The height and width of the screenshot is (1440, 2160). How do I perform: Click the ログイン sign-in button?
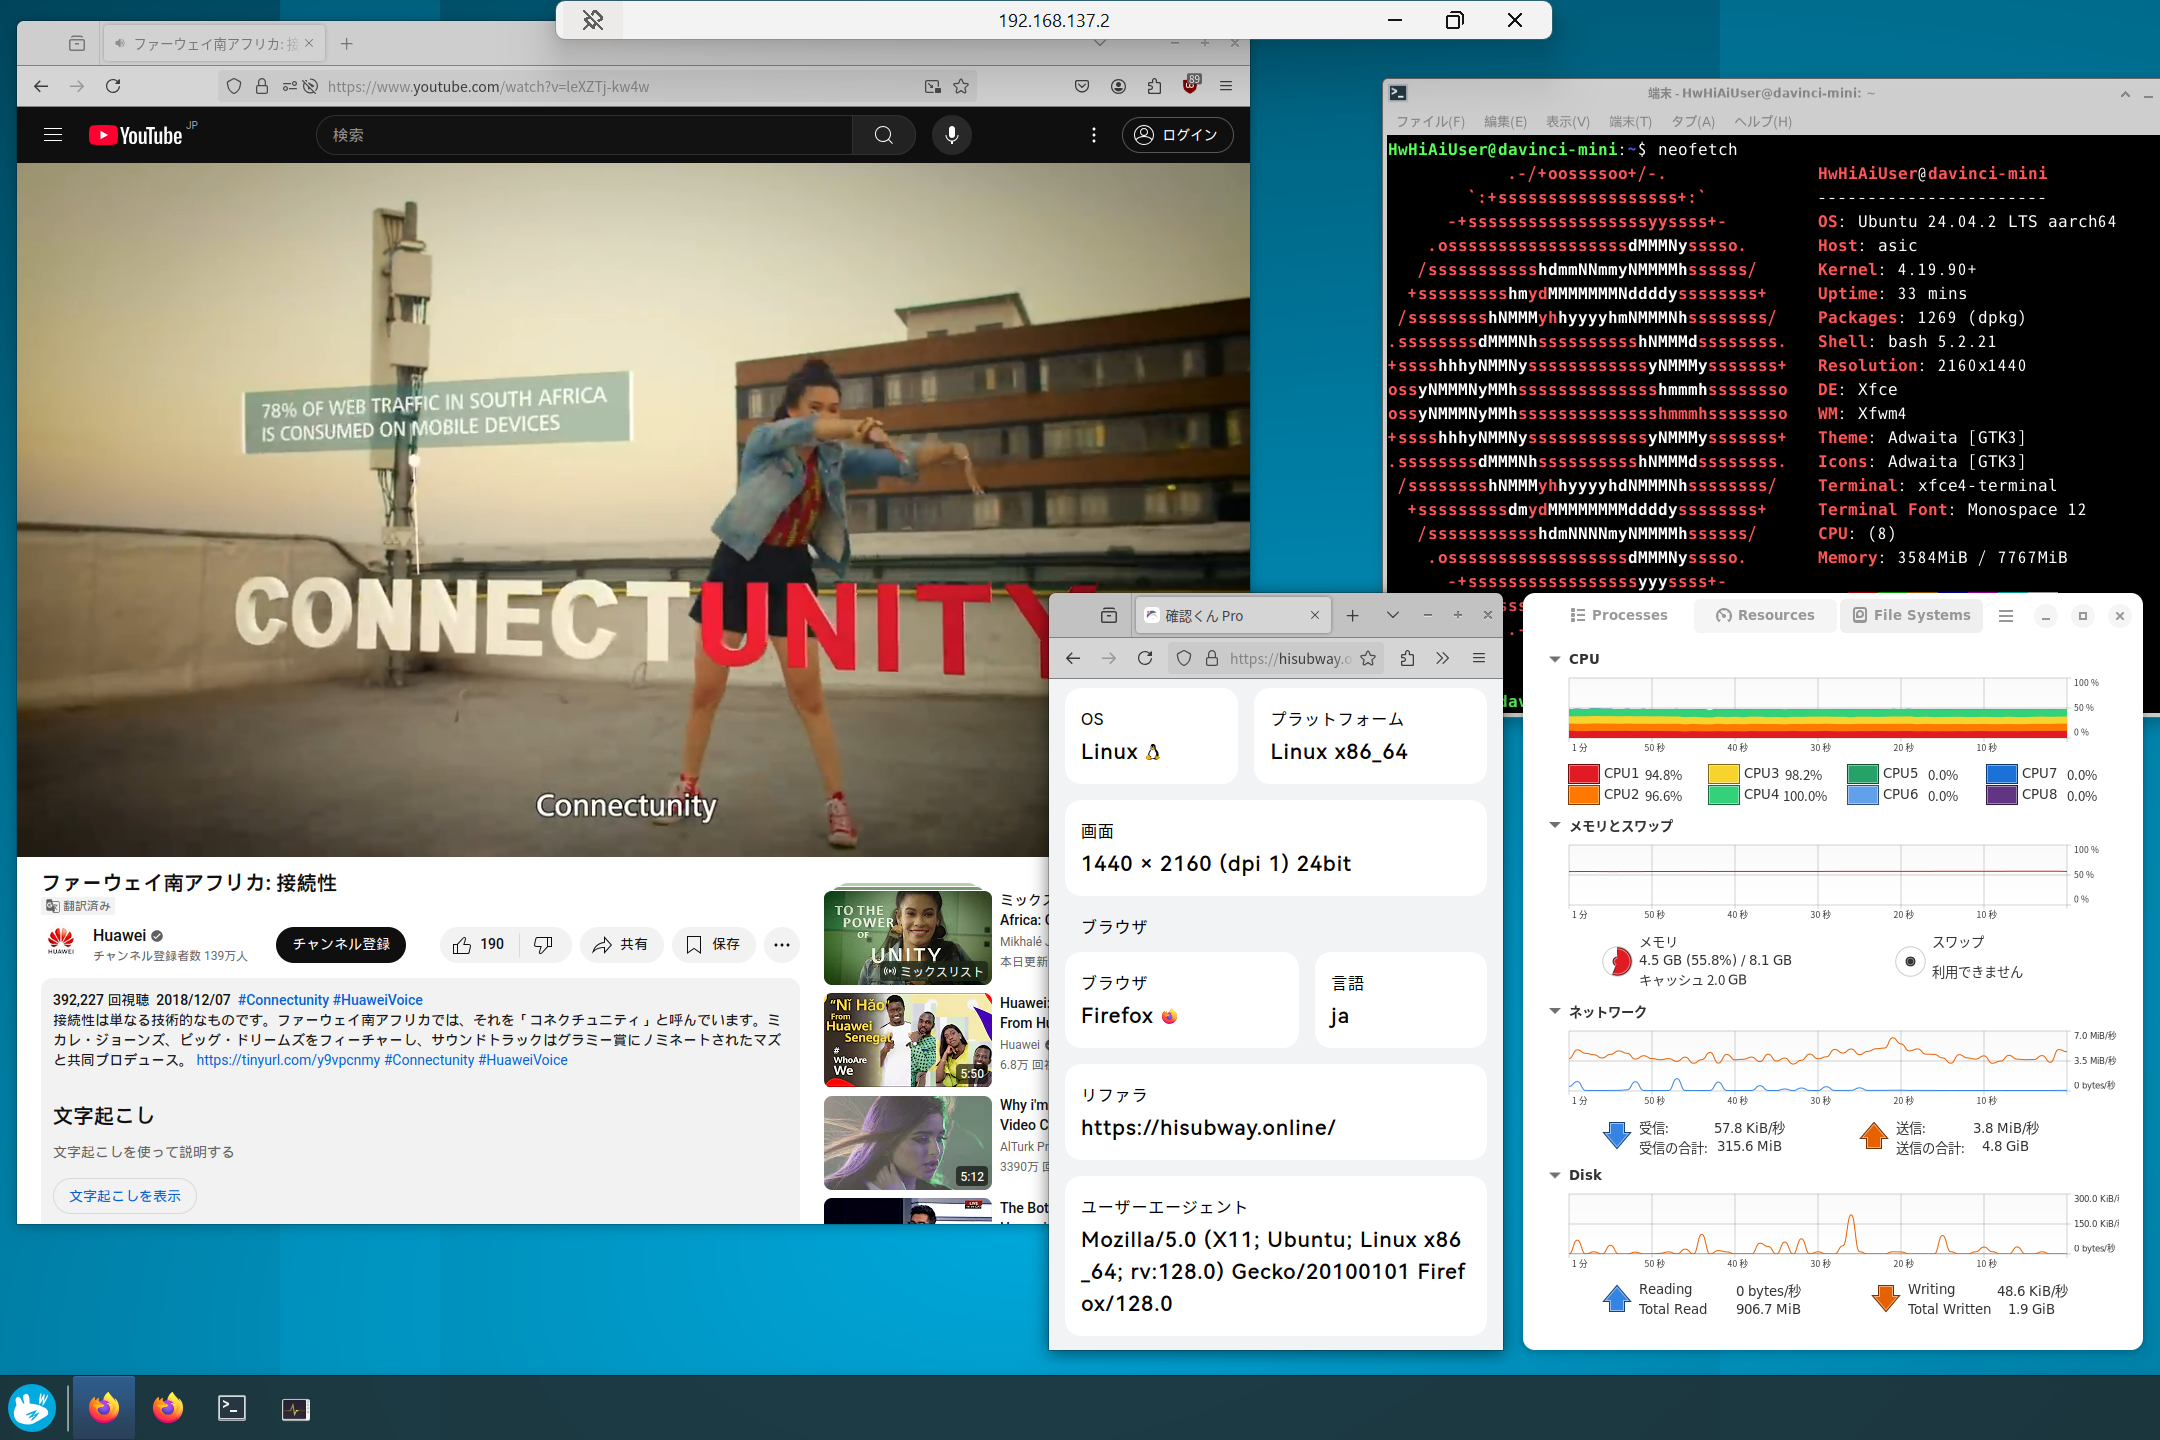tap(1177, 135)
